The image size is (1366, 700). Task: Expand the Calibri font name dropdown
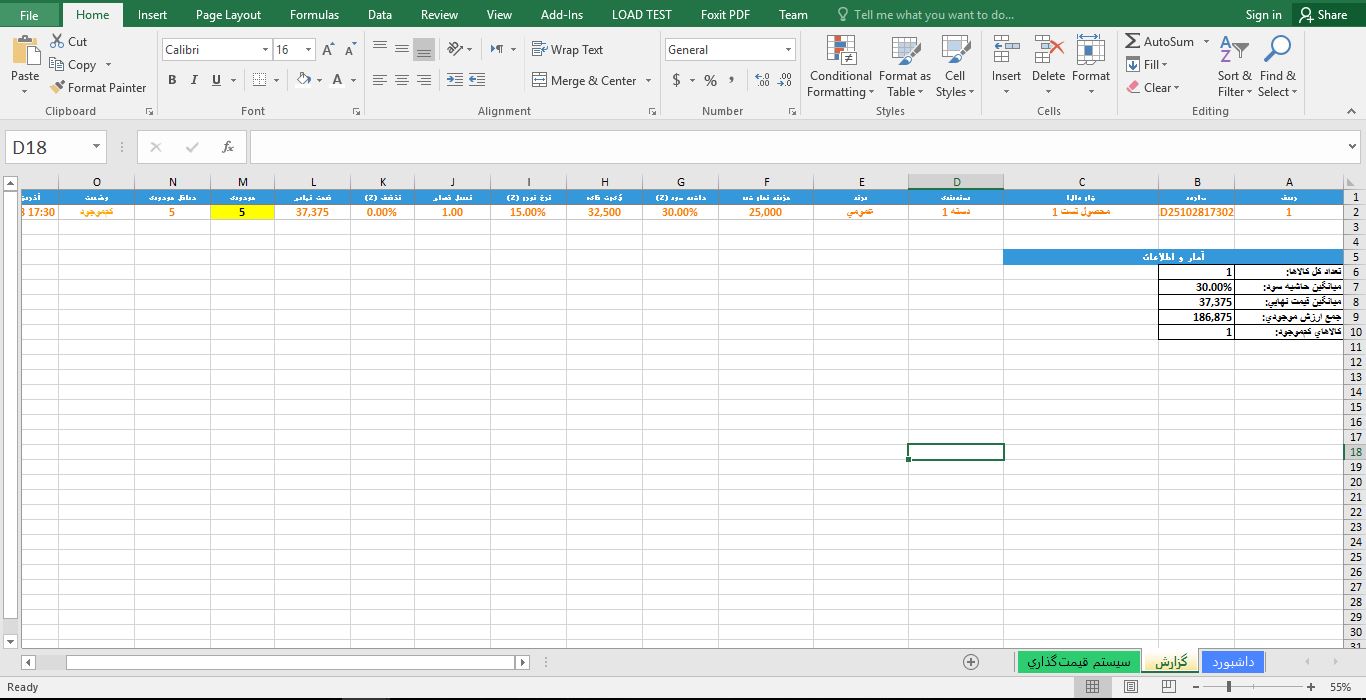265,50
